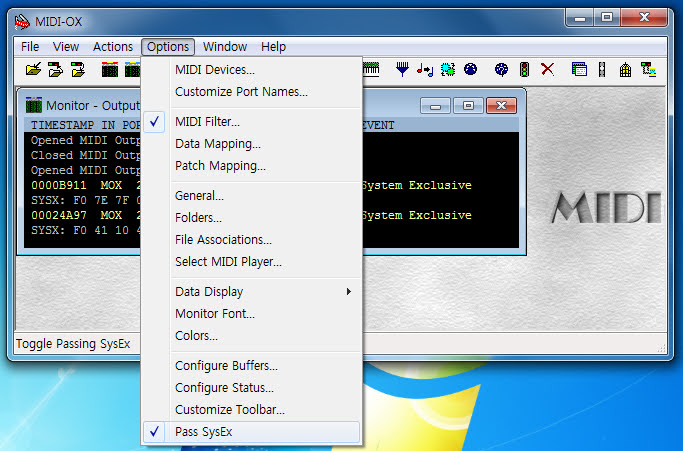Click the narrow vertical strip toolbar icon
Screen dimensions: 683x451
(x=602, y=69)
